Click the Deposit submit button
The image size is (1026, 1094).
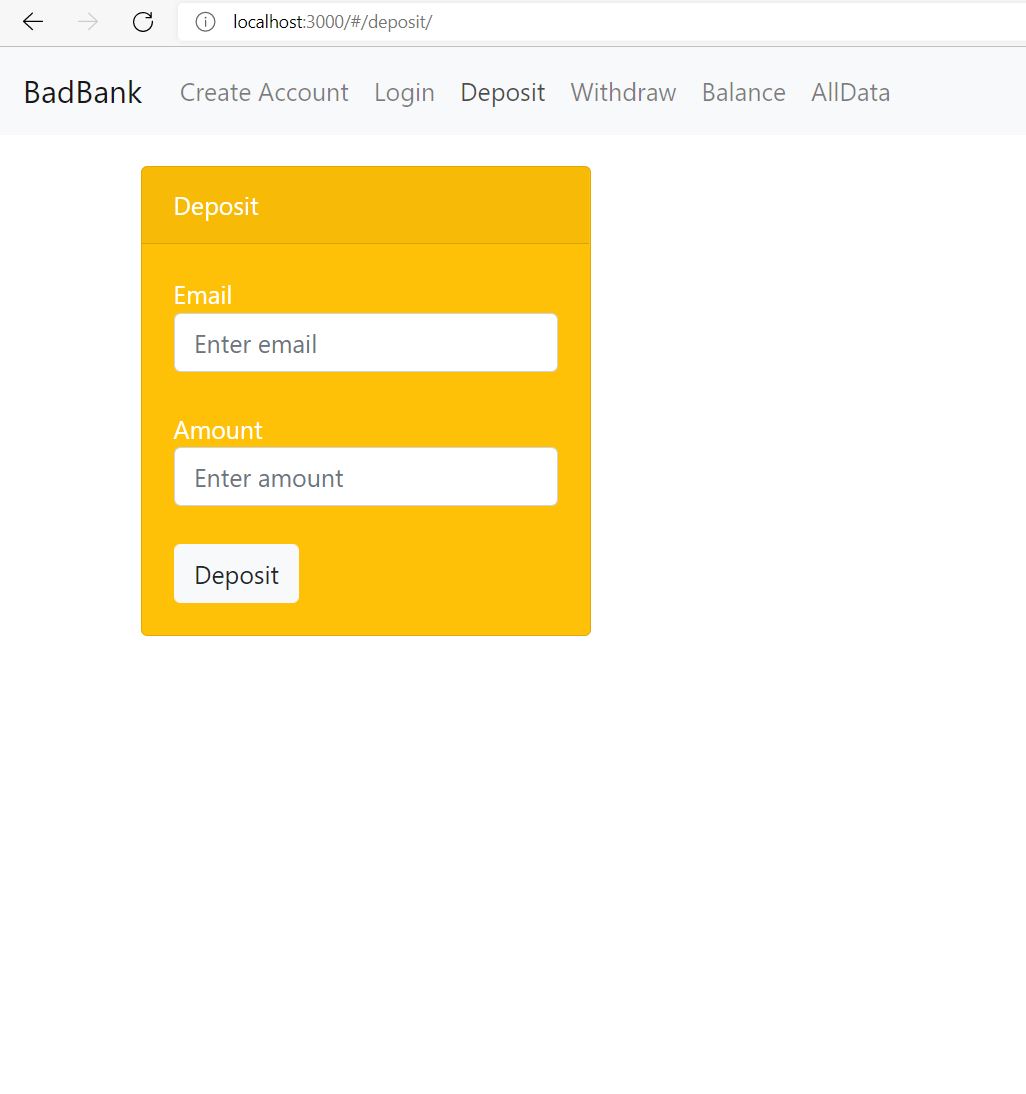point(236,574)
